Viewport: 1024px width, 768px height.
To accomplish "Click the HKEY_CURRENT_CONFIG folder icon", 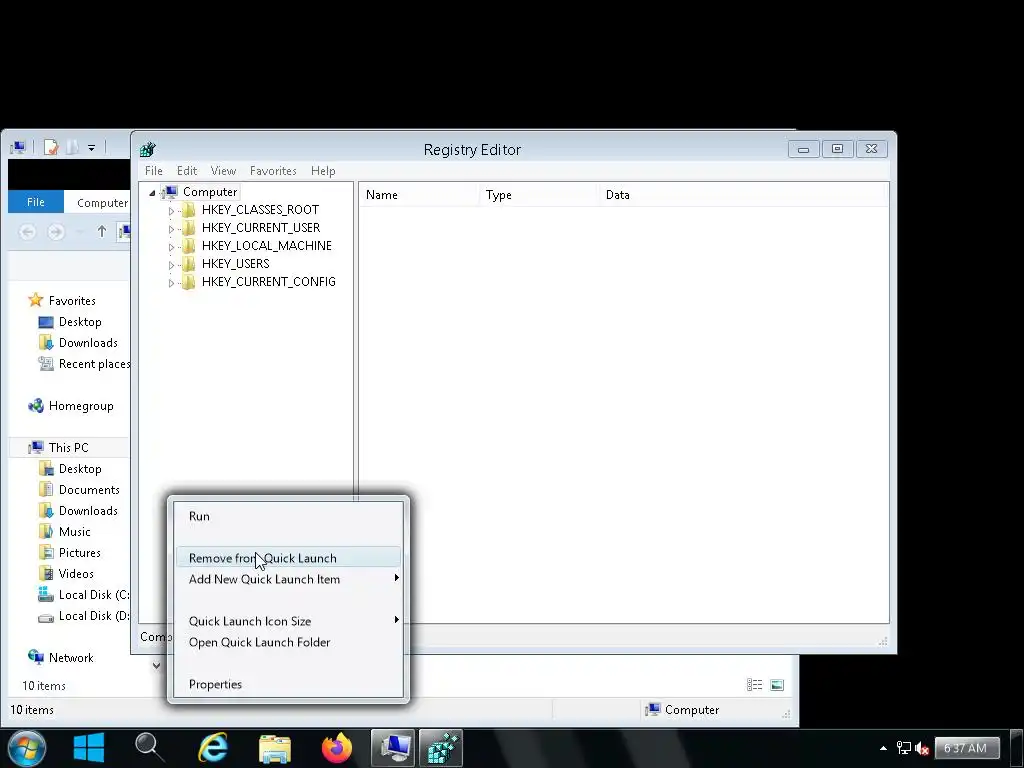I will pyautogui.click(x=189, y=282).
